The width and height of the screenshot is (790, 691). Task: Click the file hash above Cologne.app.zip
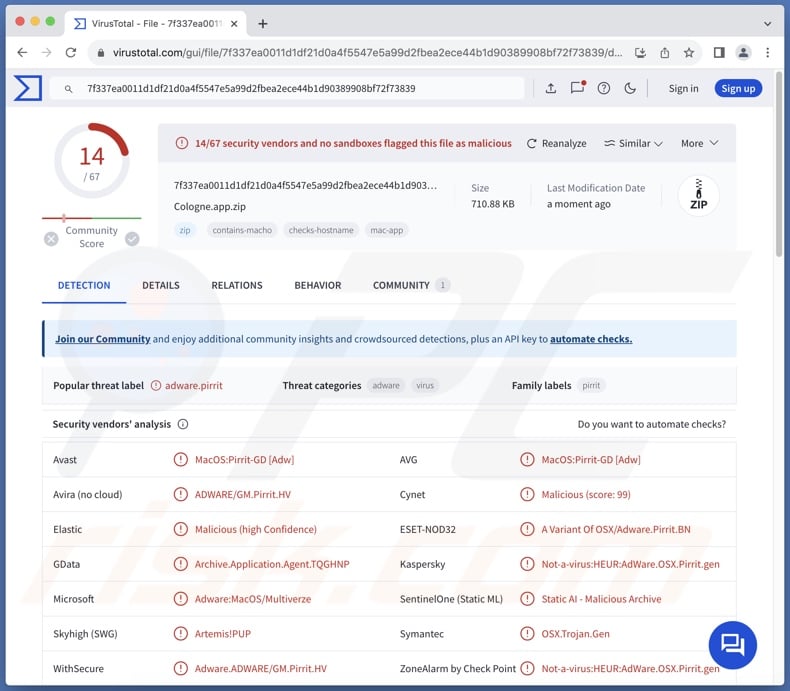[305, 185]
